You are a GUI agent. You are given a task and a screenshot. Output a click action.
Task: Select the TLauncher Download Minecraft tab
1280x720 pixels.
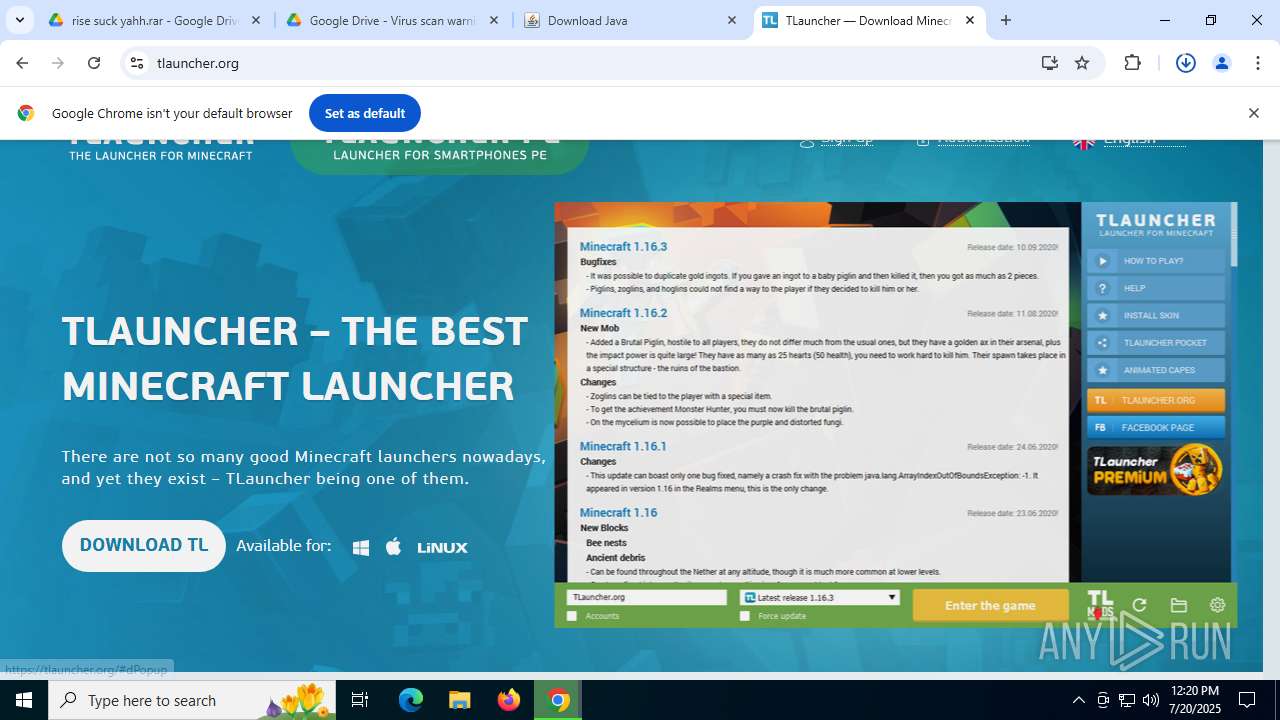click(868, 20)
